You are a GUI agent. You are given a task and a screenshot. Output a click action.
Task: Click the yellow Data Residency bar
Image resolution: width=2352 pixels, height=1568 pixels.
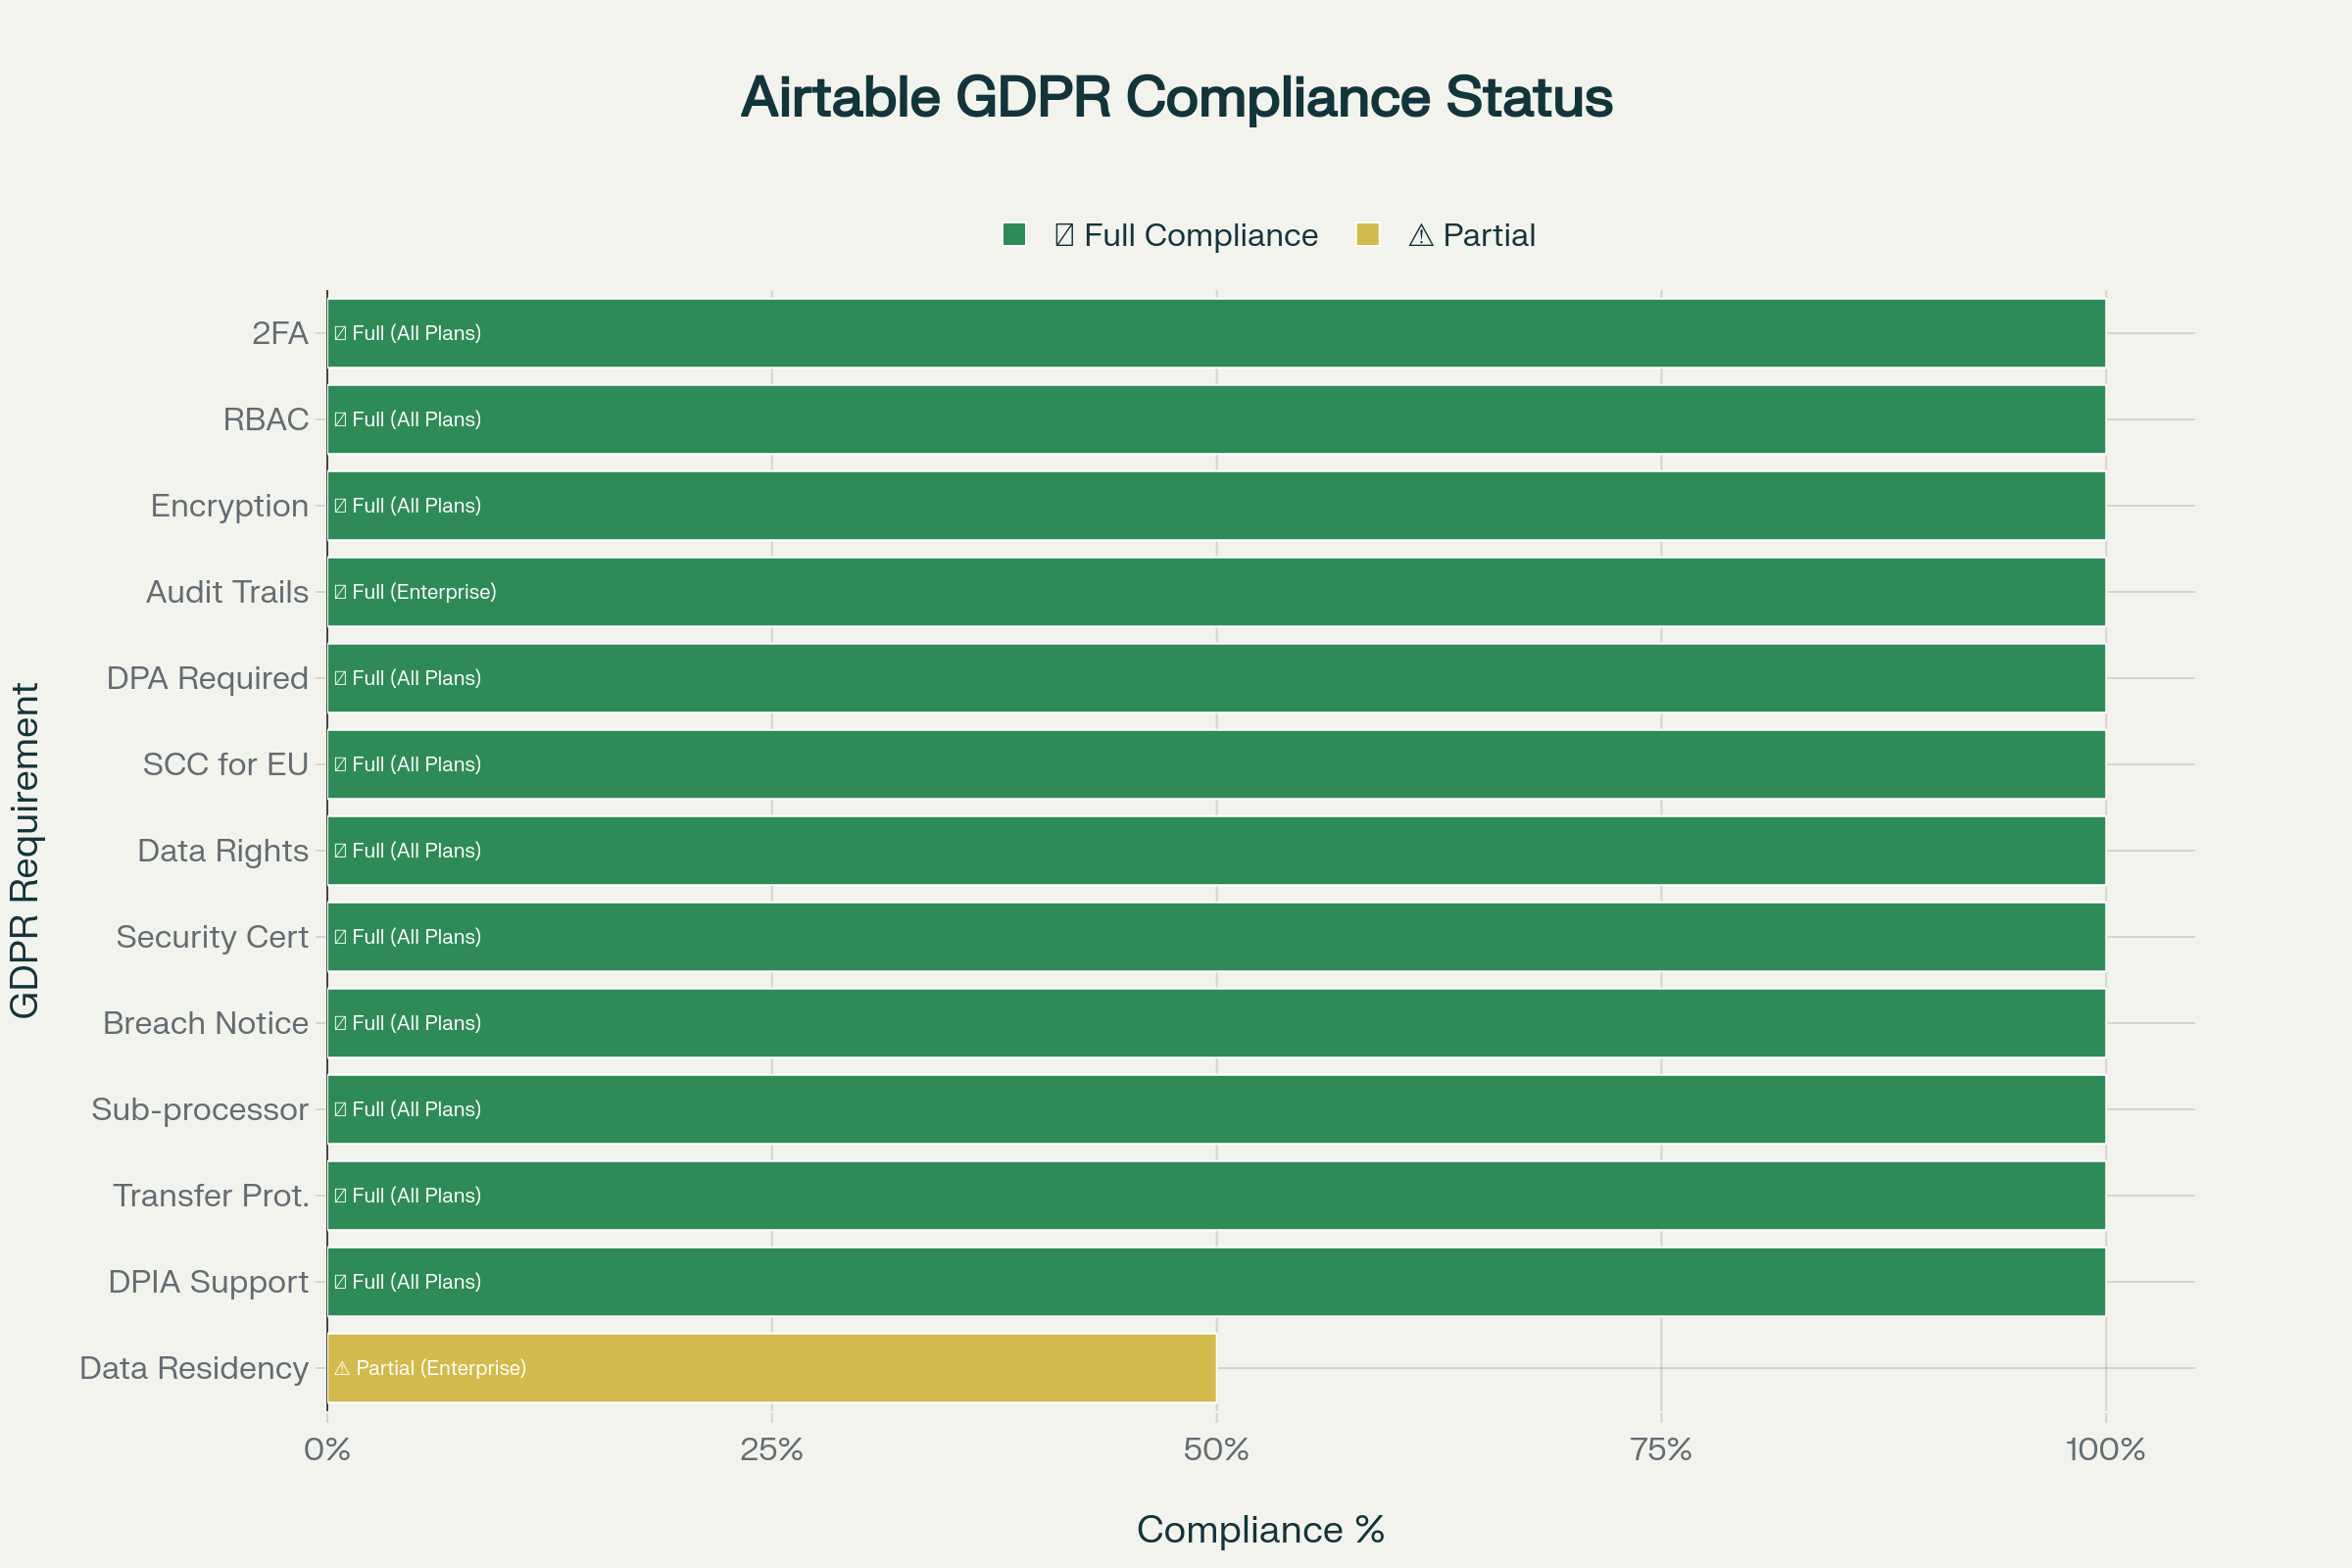[x=771, y=1368]
